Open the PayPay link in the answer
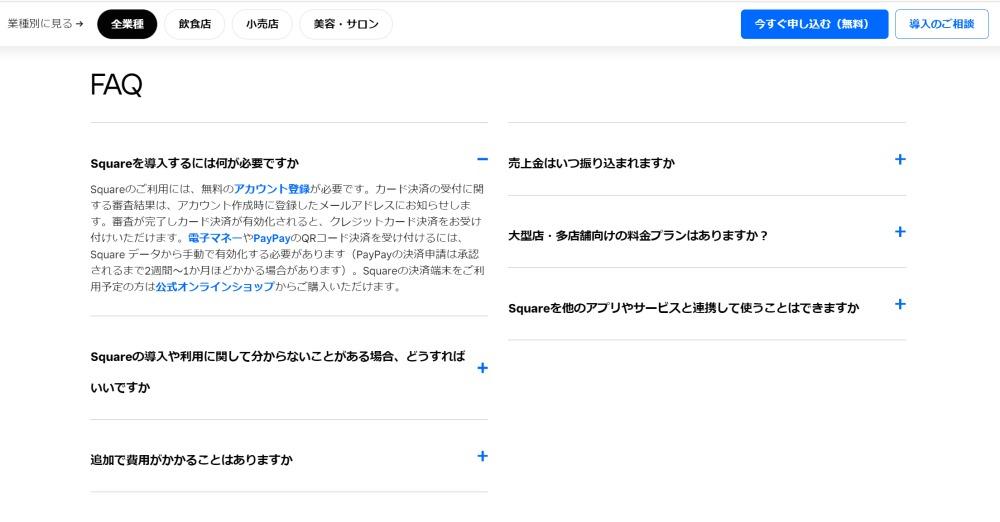Image resolution: width=1000 pixels, height=522 pixels. 272,238
